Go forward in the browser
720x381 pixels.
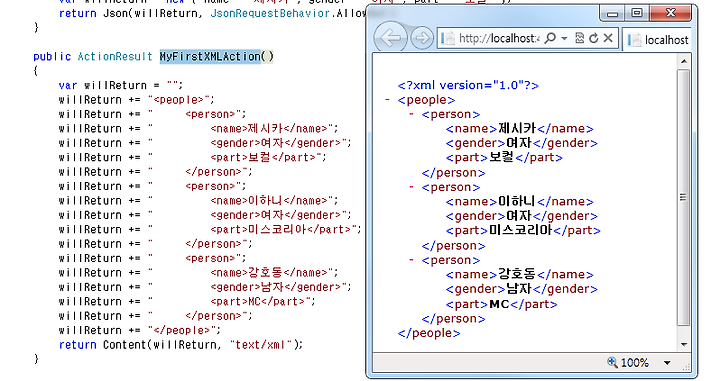coord(422,38)
